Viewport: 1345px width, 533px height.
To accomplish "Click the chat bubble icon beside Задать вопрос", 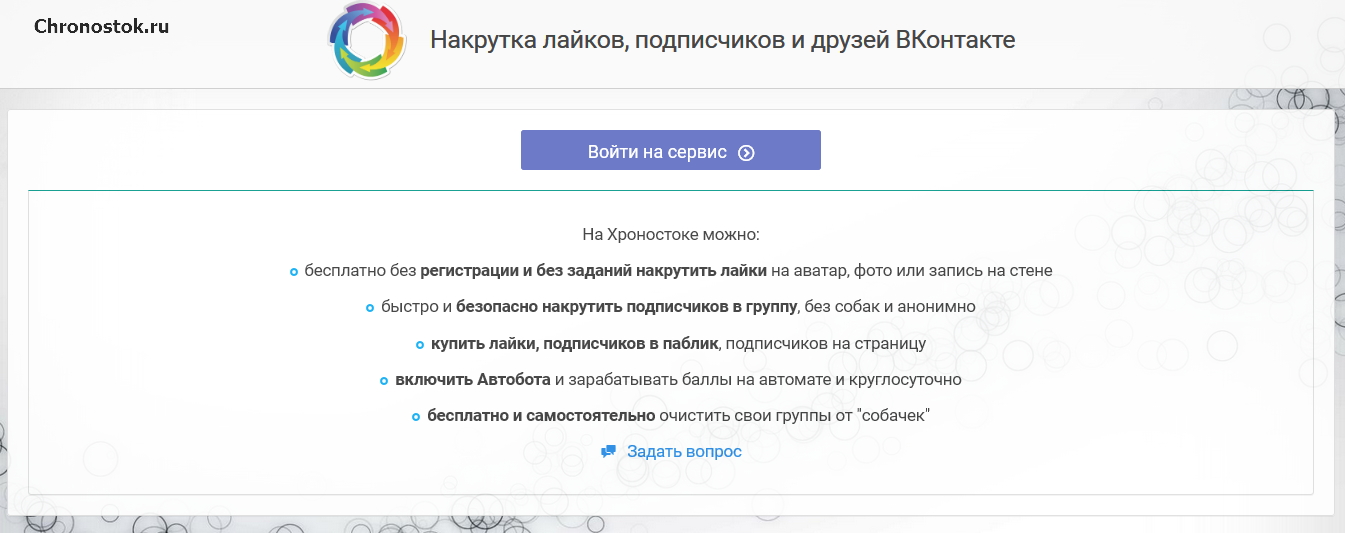I will [x=608, y=452].
